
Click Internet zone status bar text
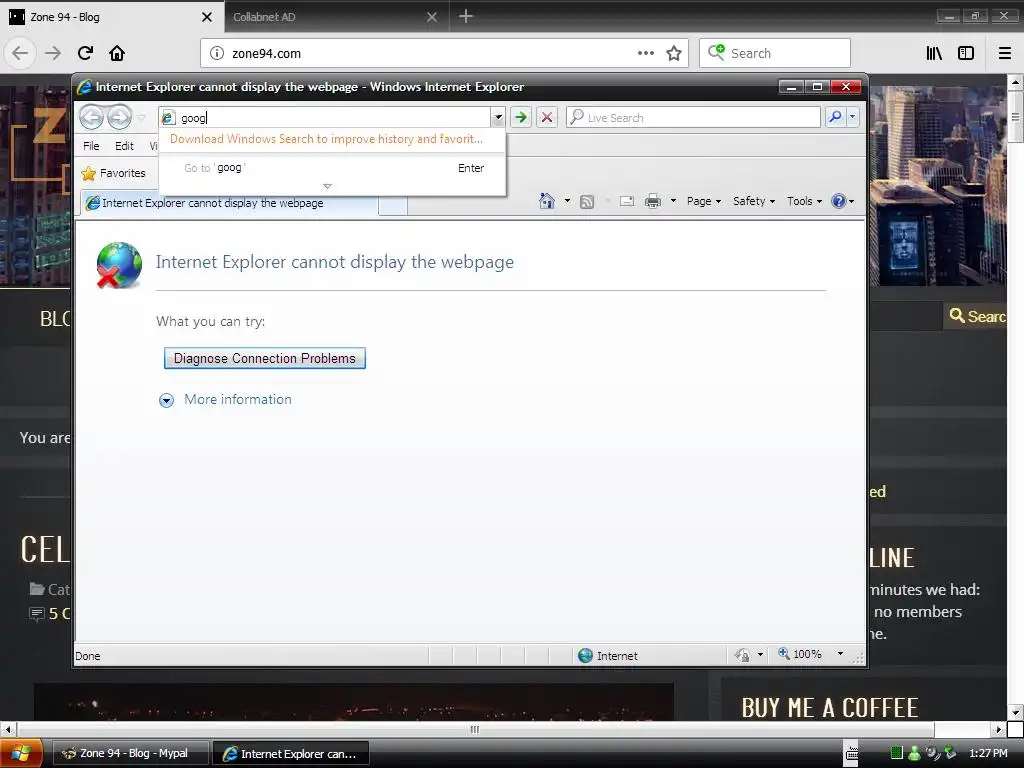pyautogui.click(x=617, y=656)
